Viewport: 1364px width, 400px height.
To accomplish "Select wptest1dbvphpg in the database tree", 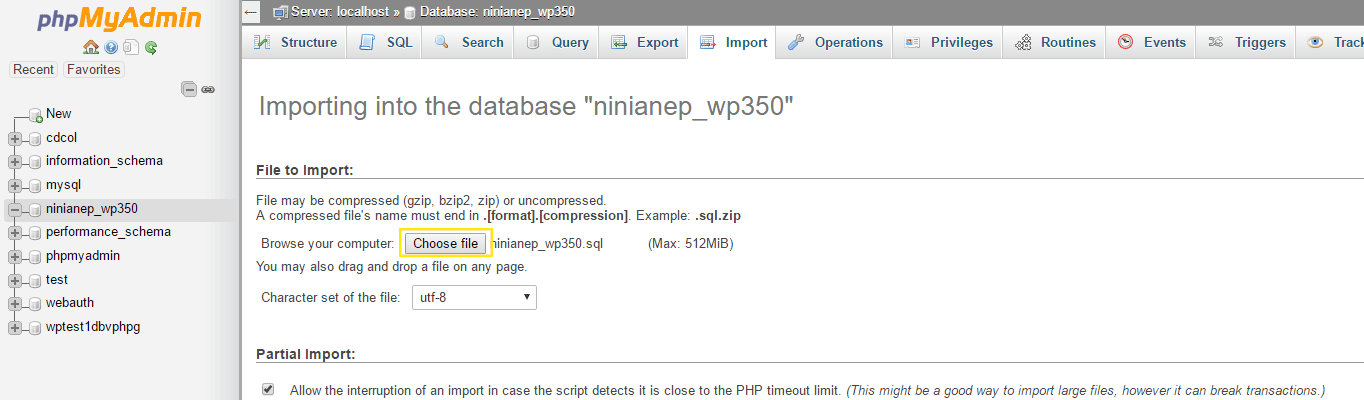I will point(93,327).
